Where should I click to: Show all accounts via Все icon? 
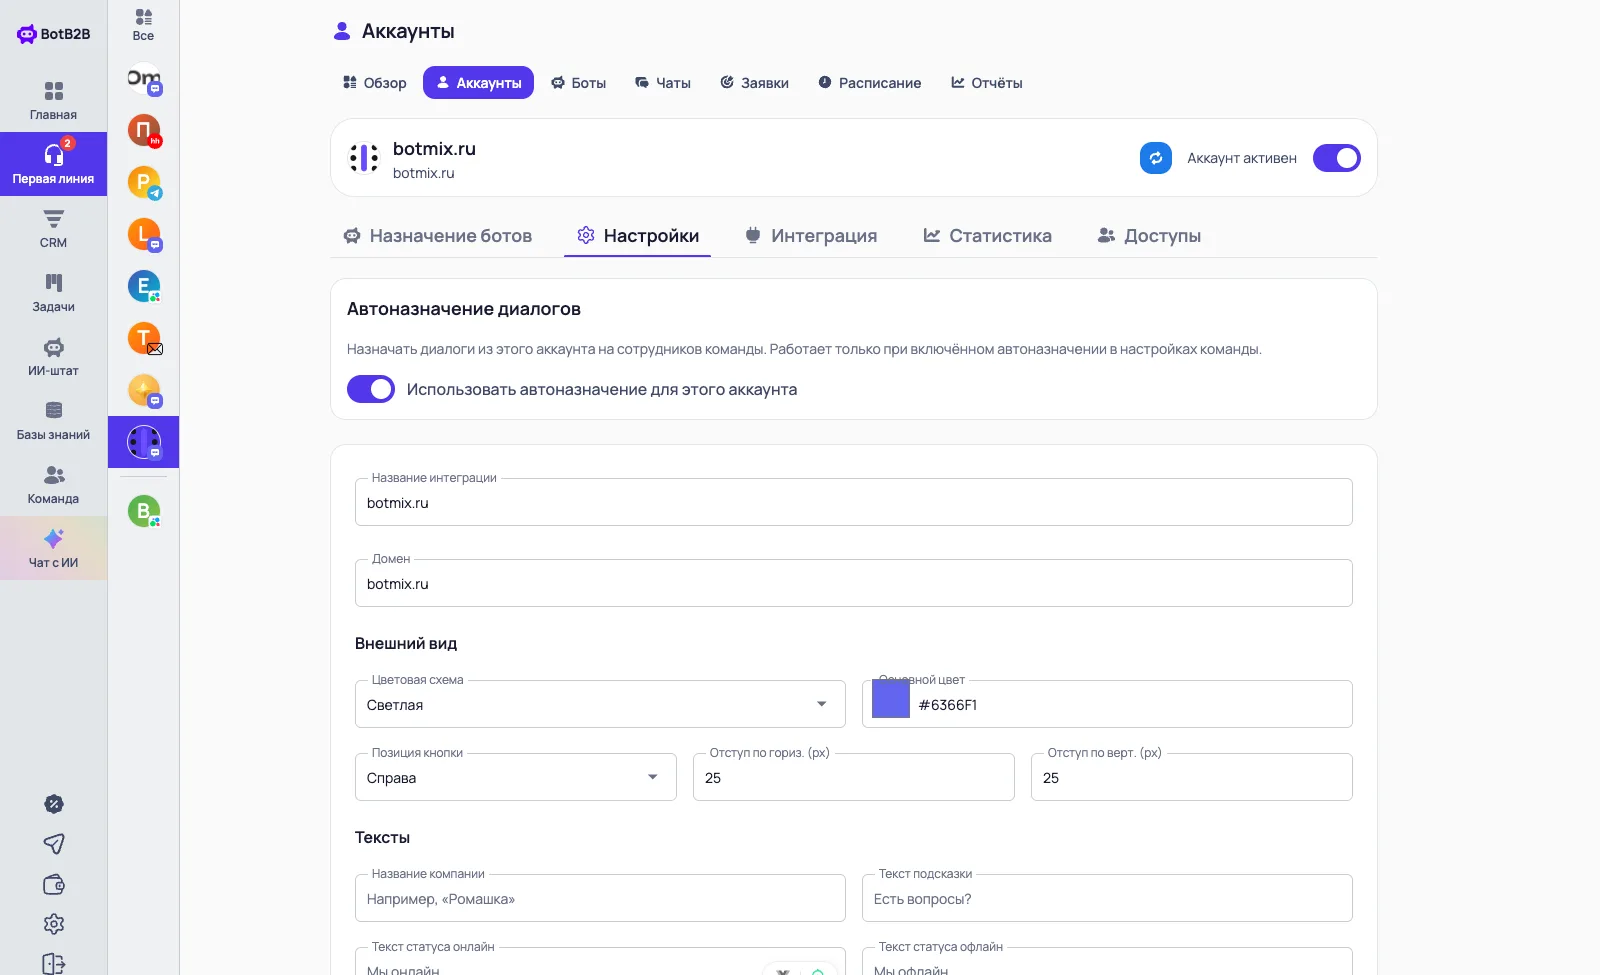click(x=144, y=25)
